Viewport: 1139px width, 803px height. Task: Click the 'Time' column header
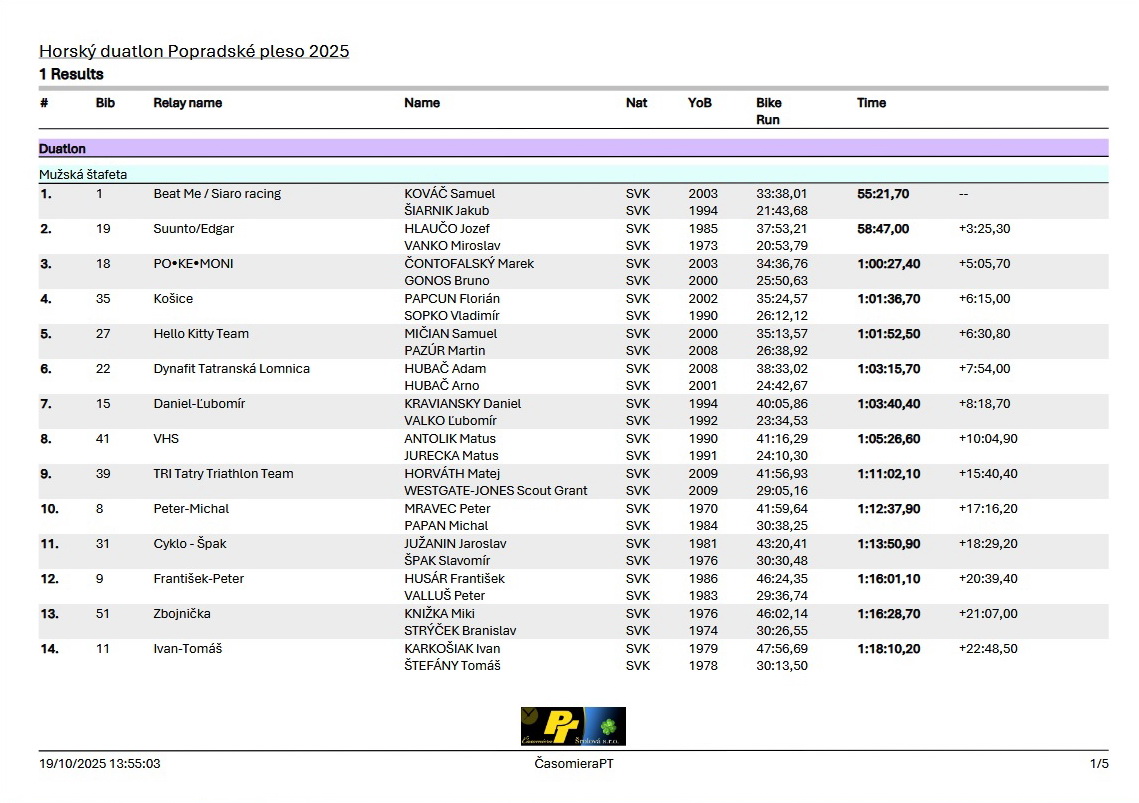coord(871,103)
